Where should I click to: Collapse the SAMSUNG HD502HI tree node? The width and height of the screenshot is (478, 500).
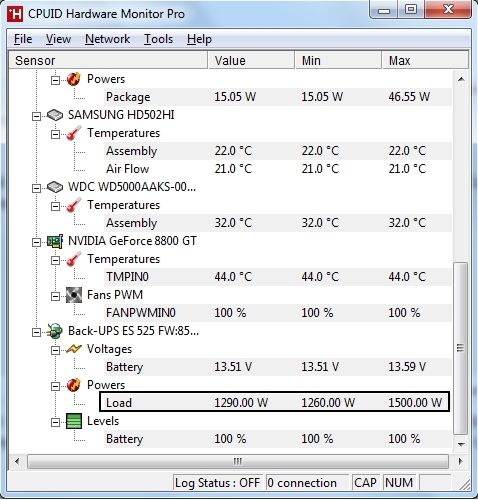click(x=36, y=117)
